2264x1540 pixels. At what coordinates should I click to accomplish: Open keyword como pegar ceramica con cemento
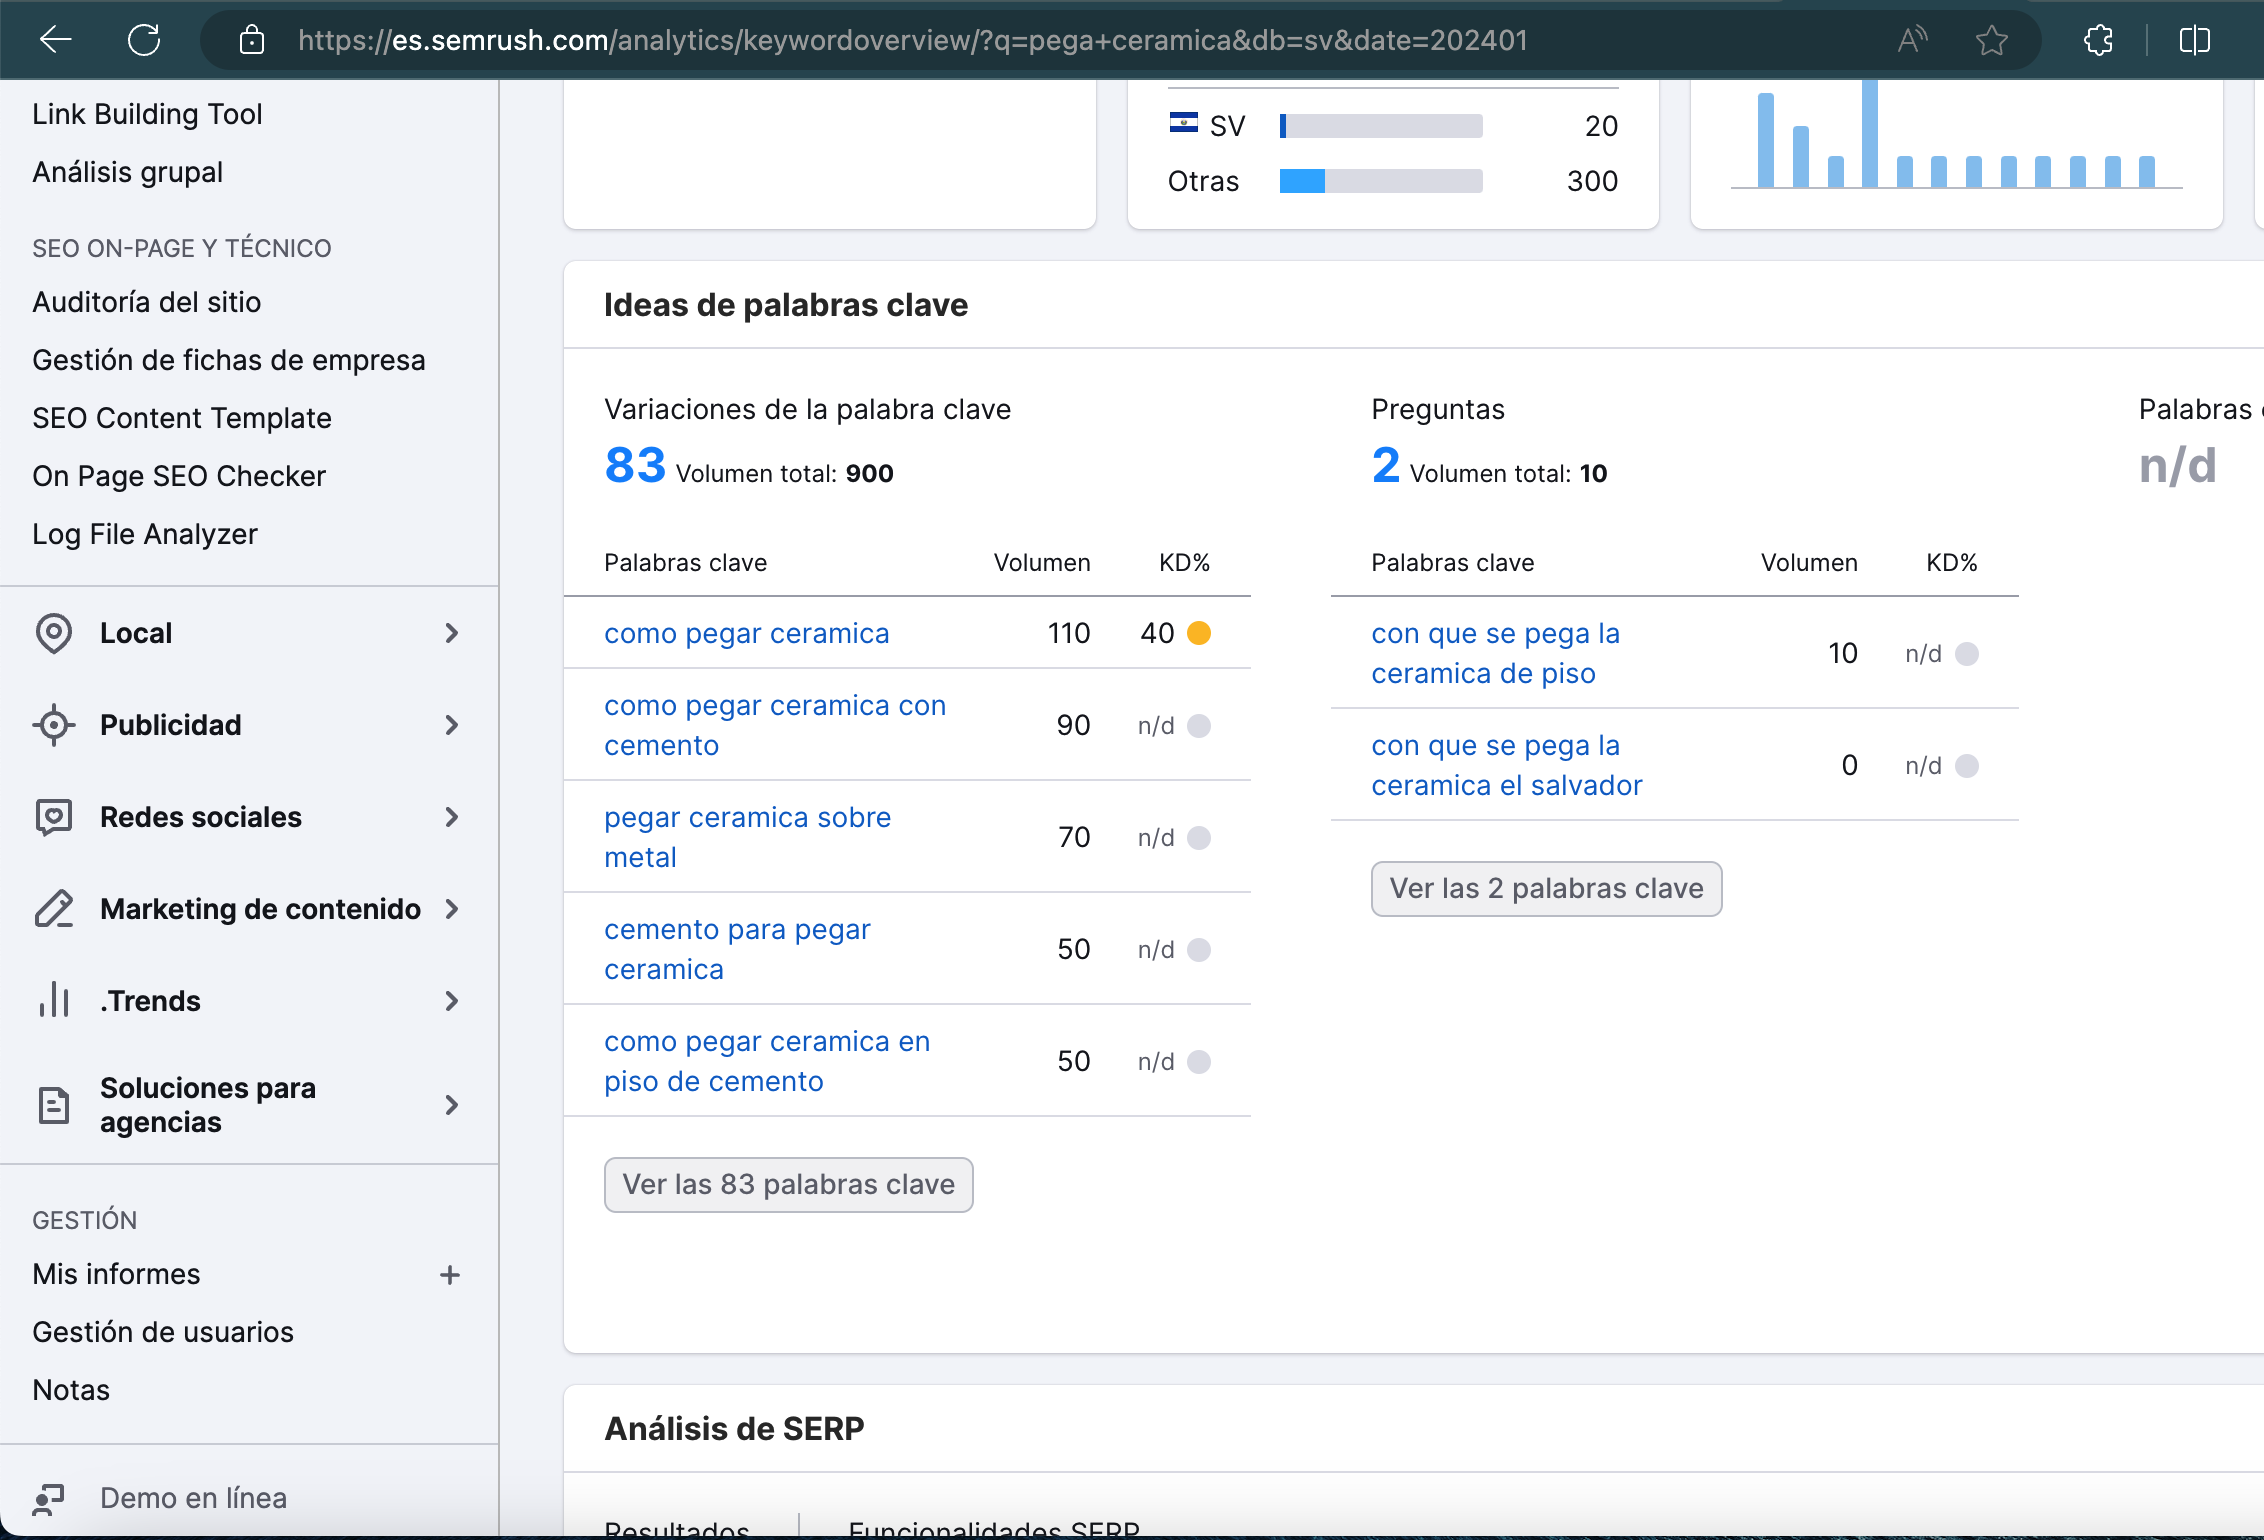click(775, 725)
